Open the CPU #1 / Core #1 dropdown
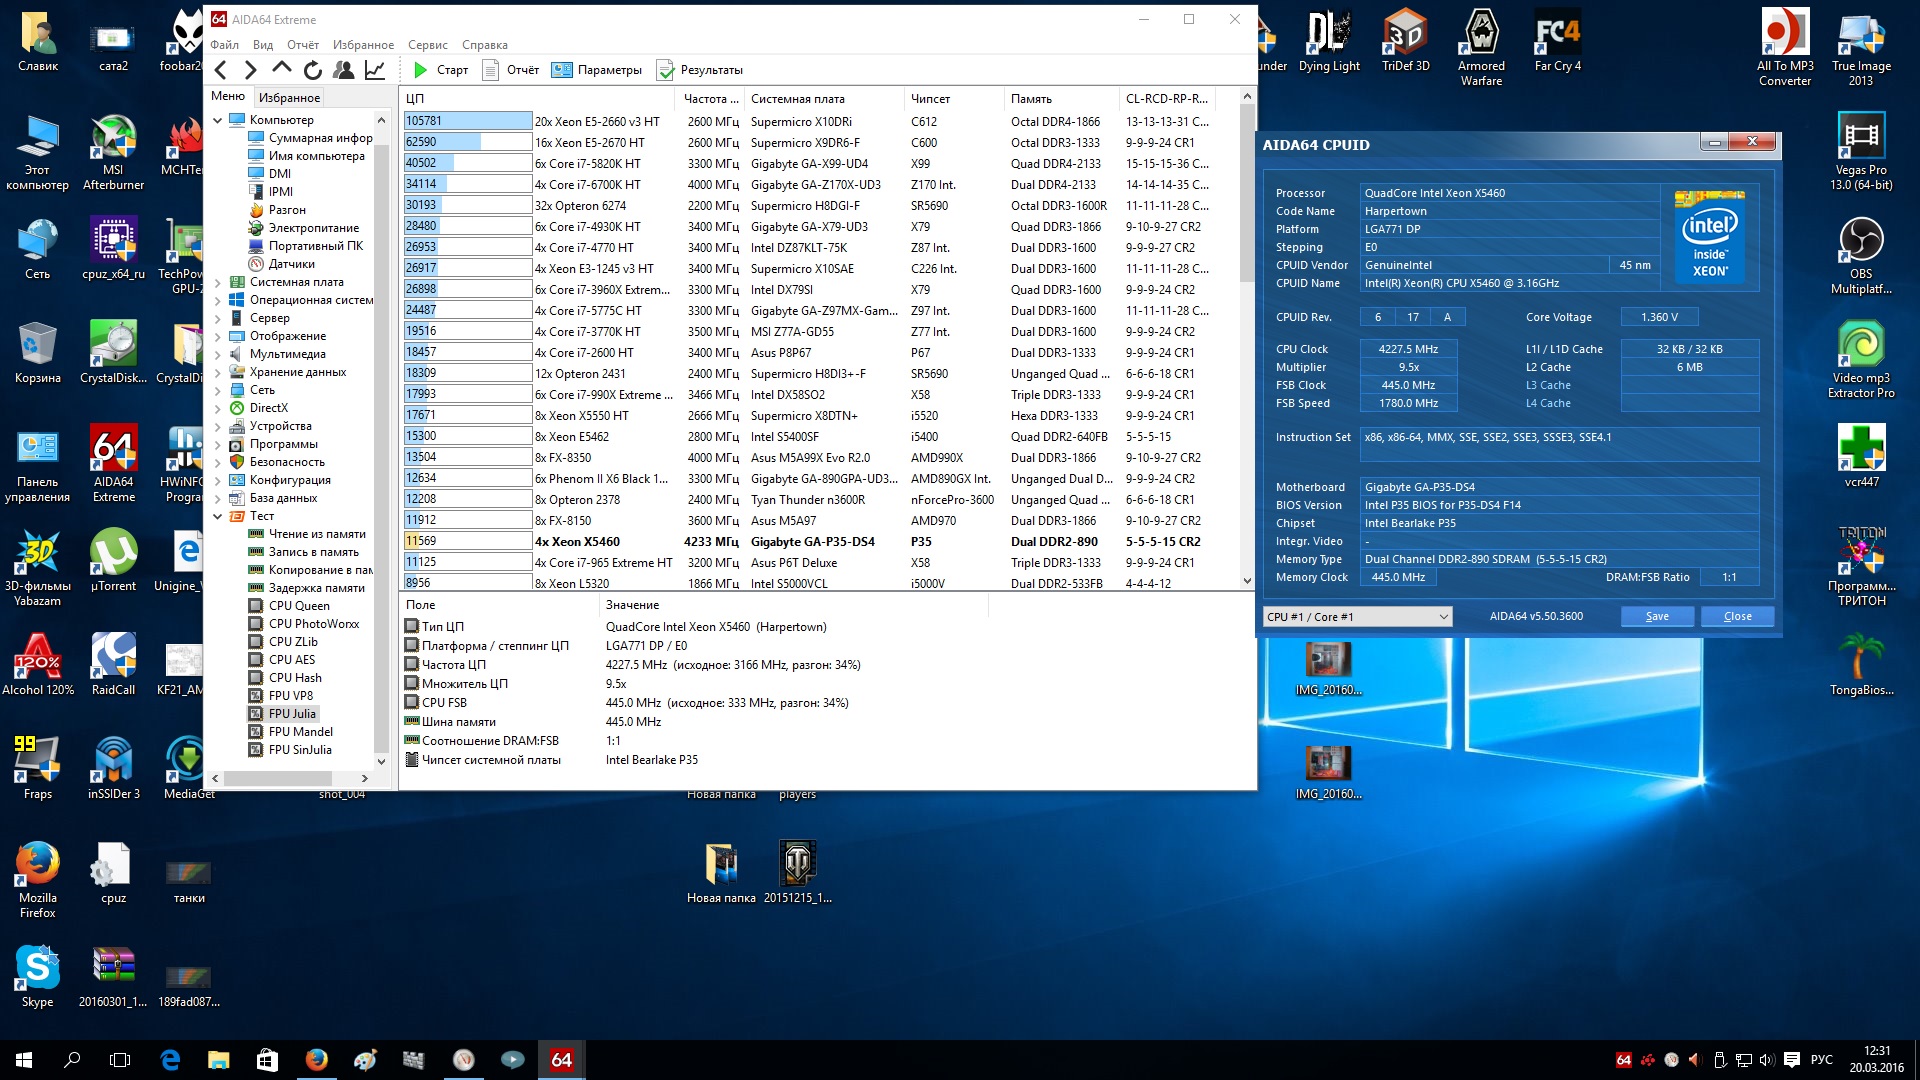 click(1357, 617)
